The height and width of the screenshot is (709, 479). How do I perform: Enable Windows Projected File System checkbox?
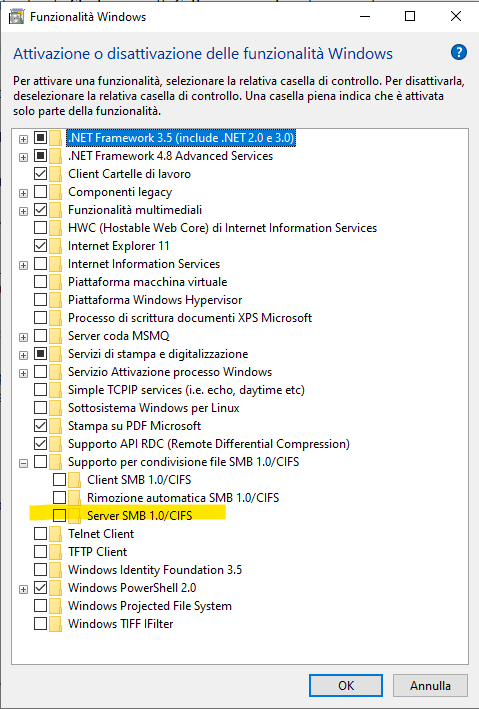(x=41, y=605)
